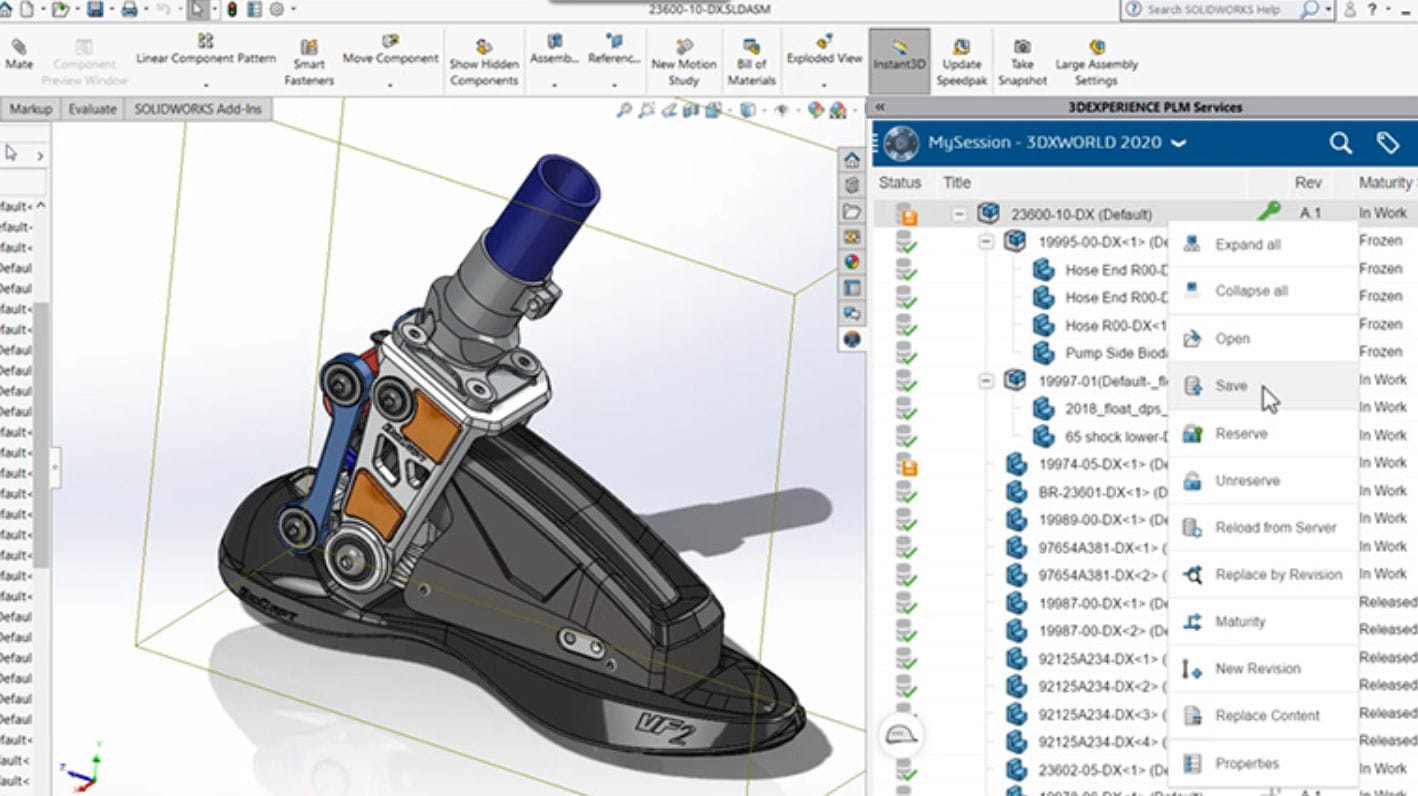Image resolution: width=1418 pixels, height=796 pixels.
Task: Start a New Motion Study
Action: 683,55
